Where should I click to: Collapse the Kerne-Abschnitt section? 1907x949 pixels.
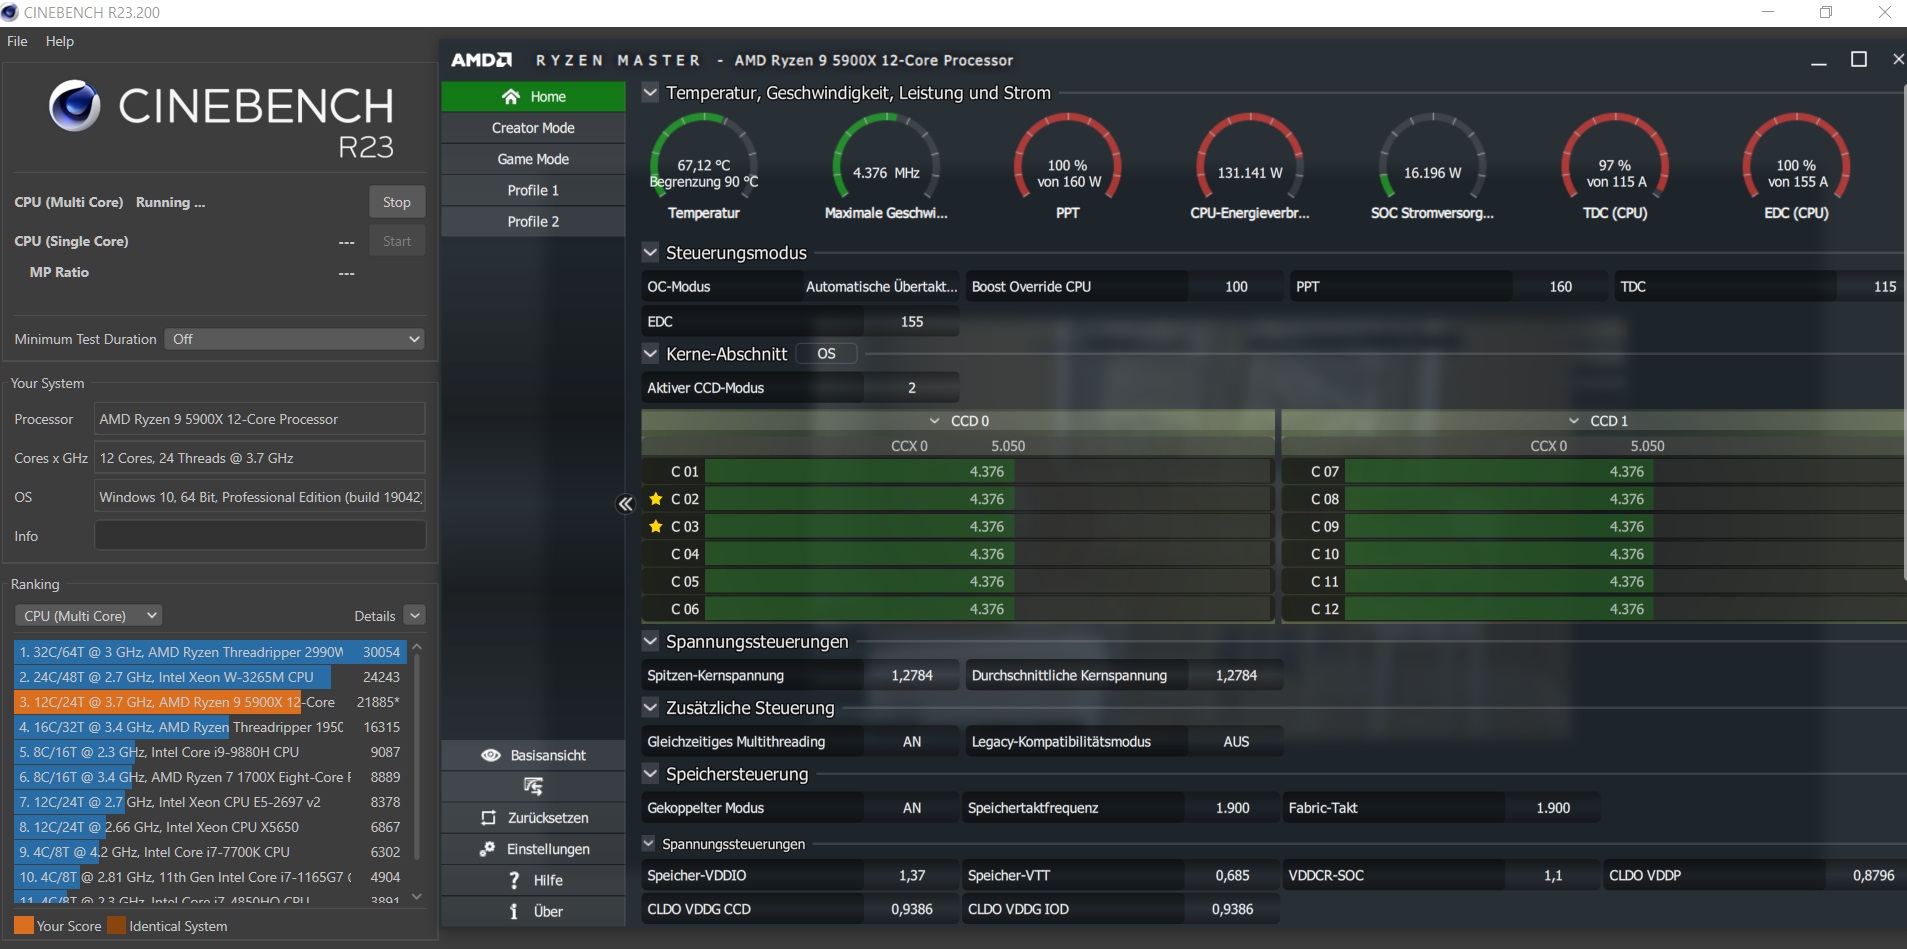[650, 353]
